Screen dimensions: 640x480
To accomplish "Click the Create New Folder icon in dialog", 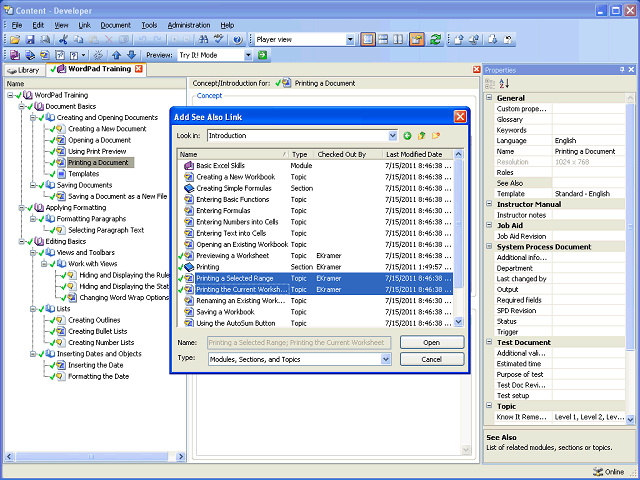I will [x=436, y=135].
